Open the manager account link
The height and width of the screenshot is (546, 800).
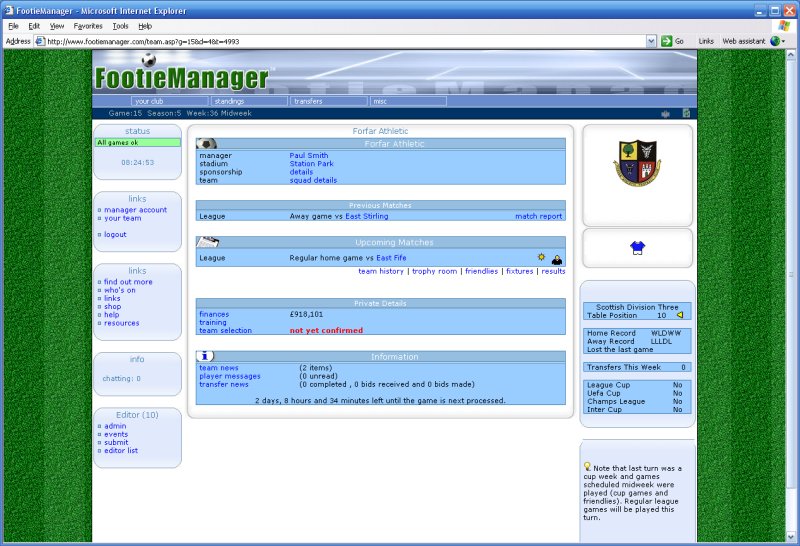point(135,210)
